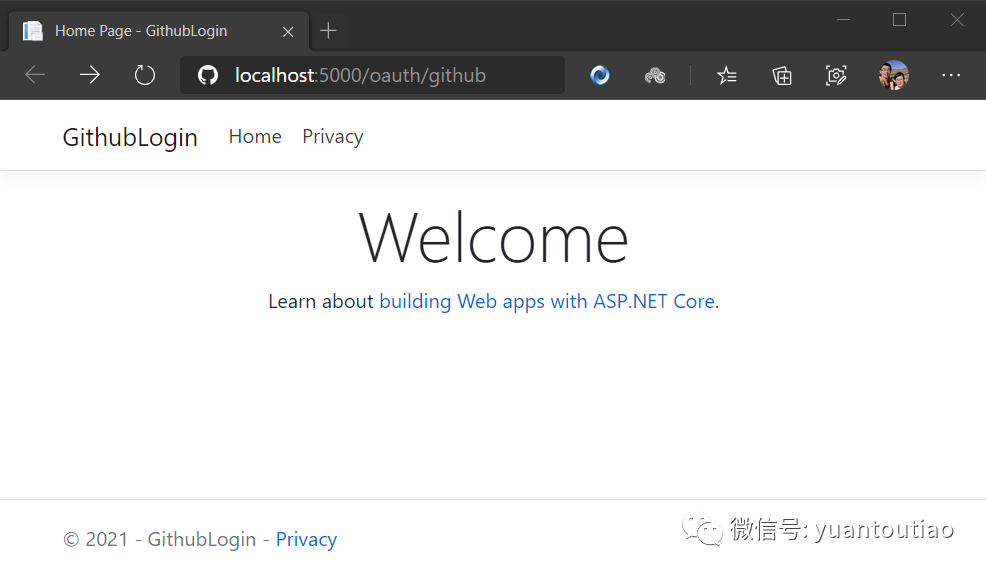
Task: Open the web capture screenshot icon
Action: click(x=836, y=76)
